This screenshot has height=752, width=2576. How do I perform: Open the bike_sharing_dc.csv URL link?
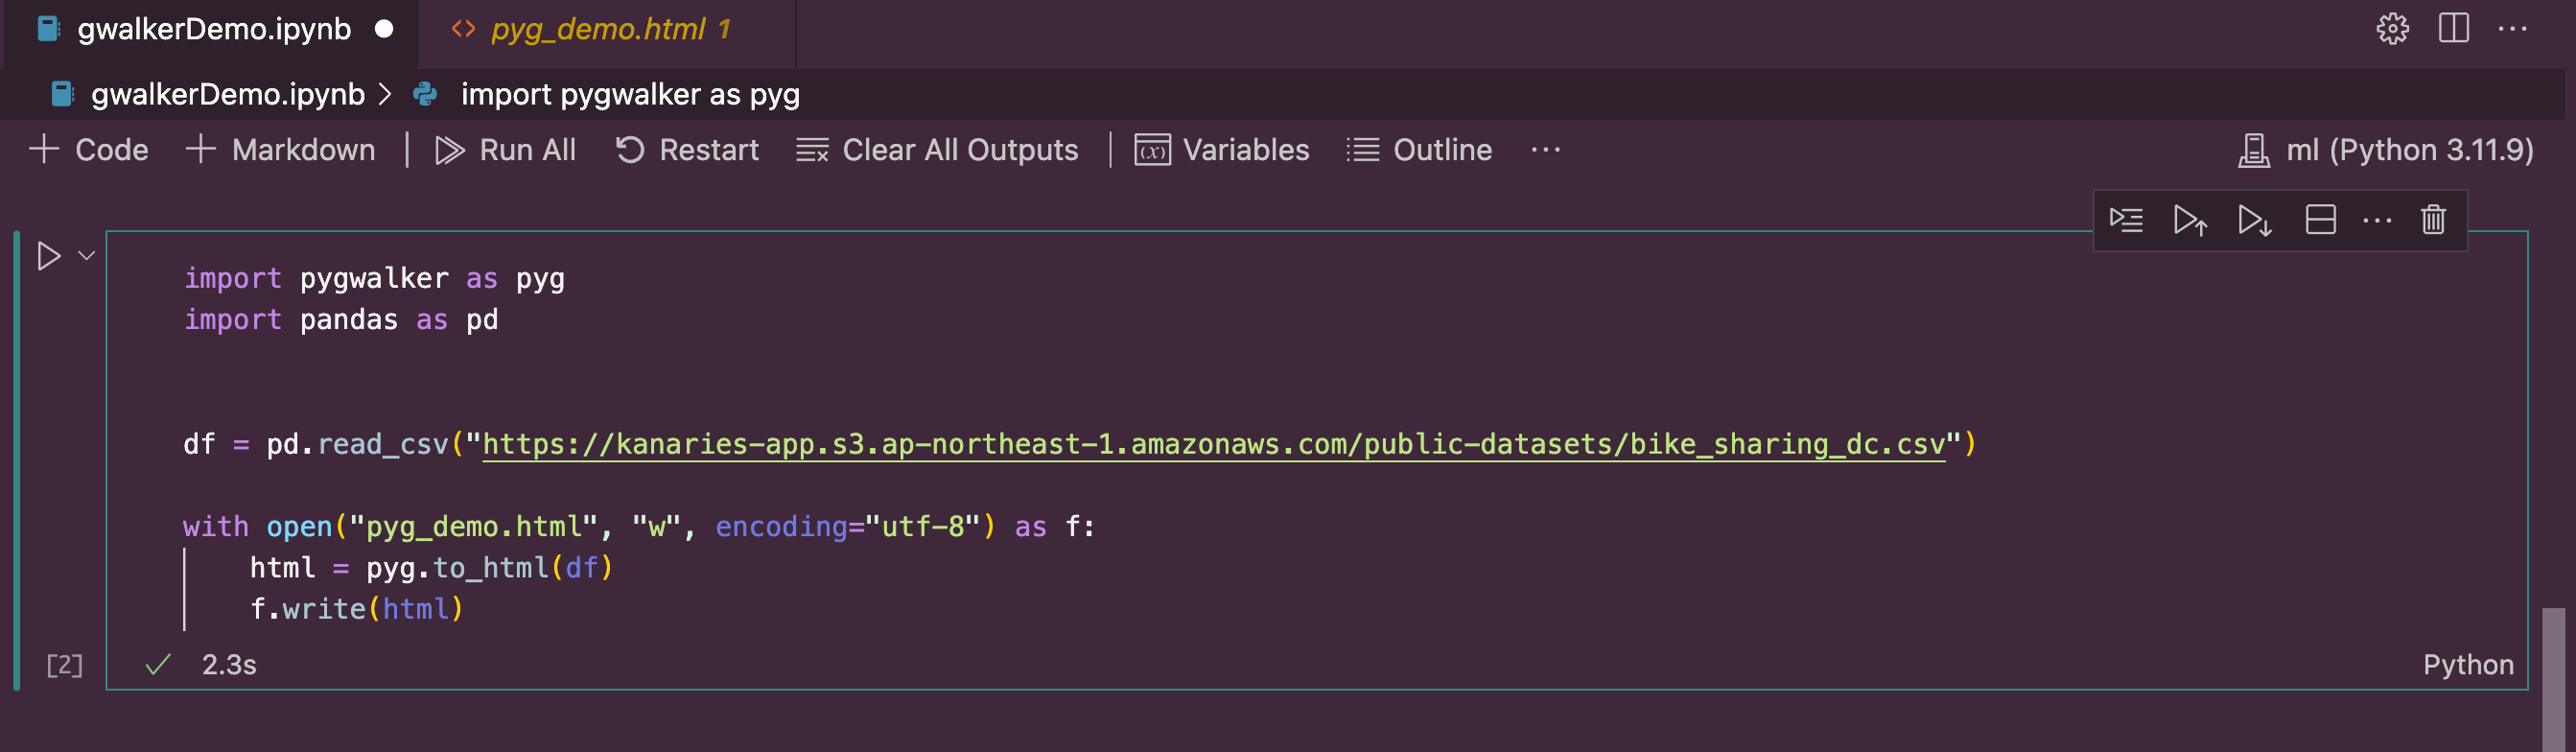coord(1213,444)
